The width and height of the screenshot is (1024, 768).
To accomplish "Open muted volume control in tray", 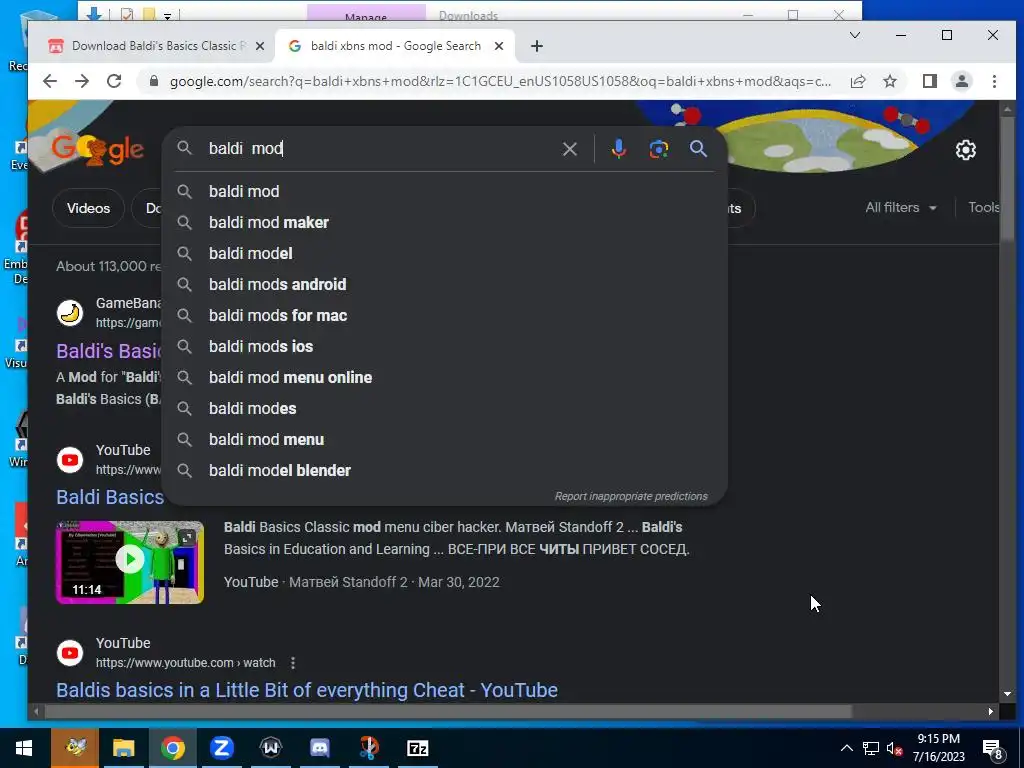I will click(894, 748).
